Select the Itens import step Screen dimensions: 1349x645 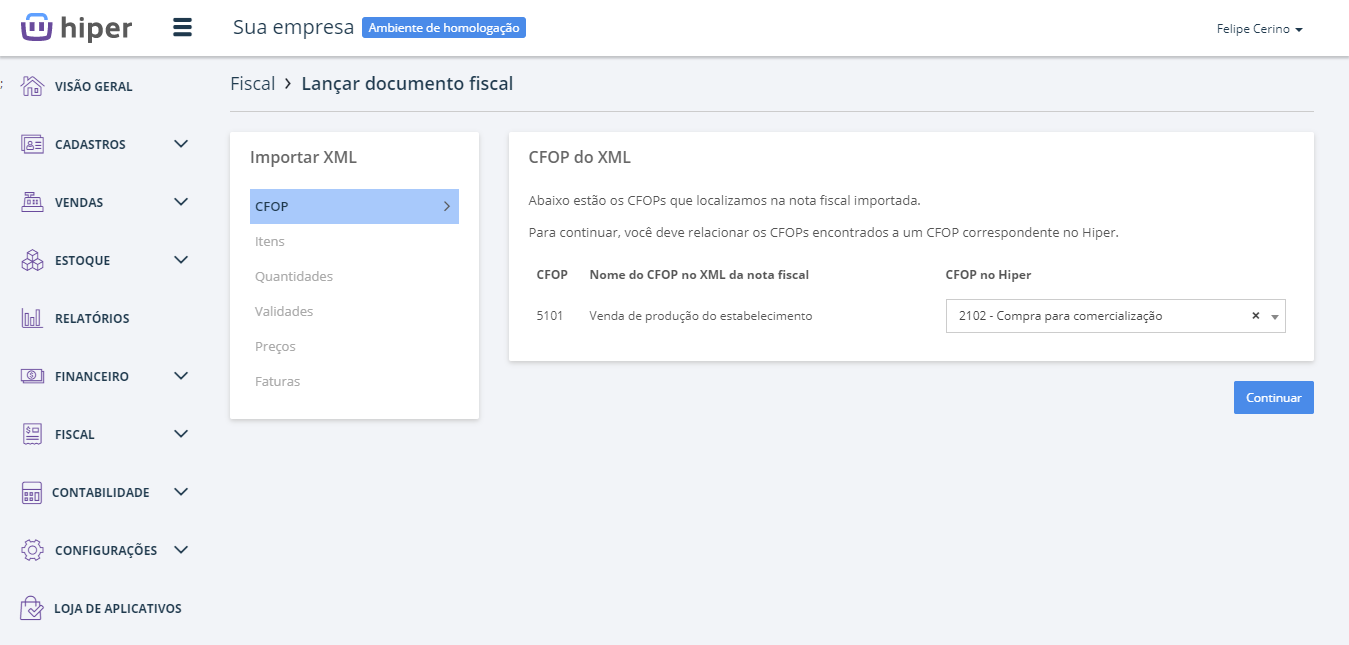click(354, 241)
